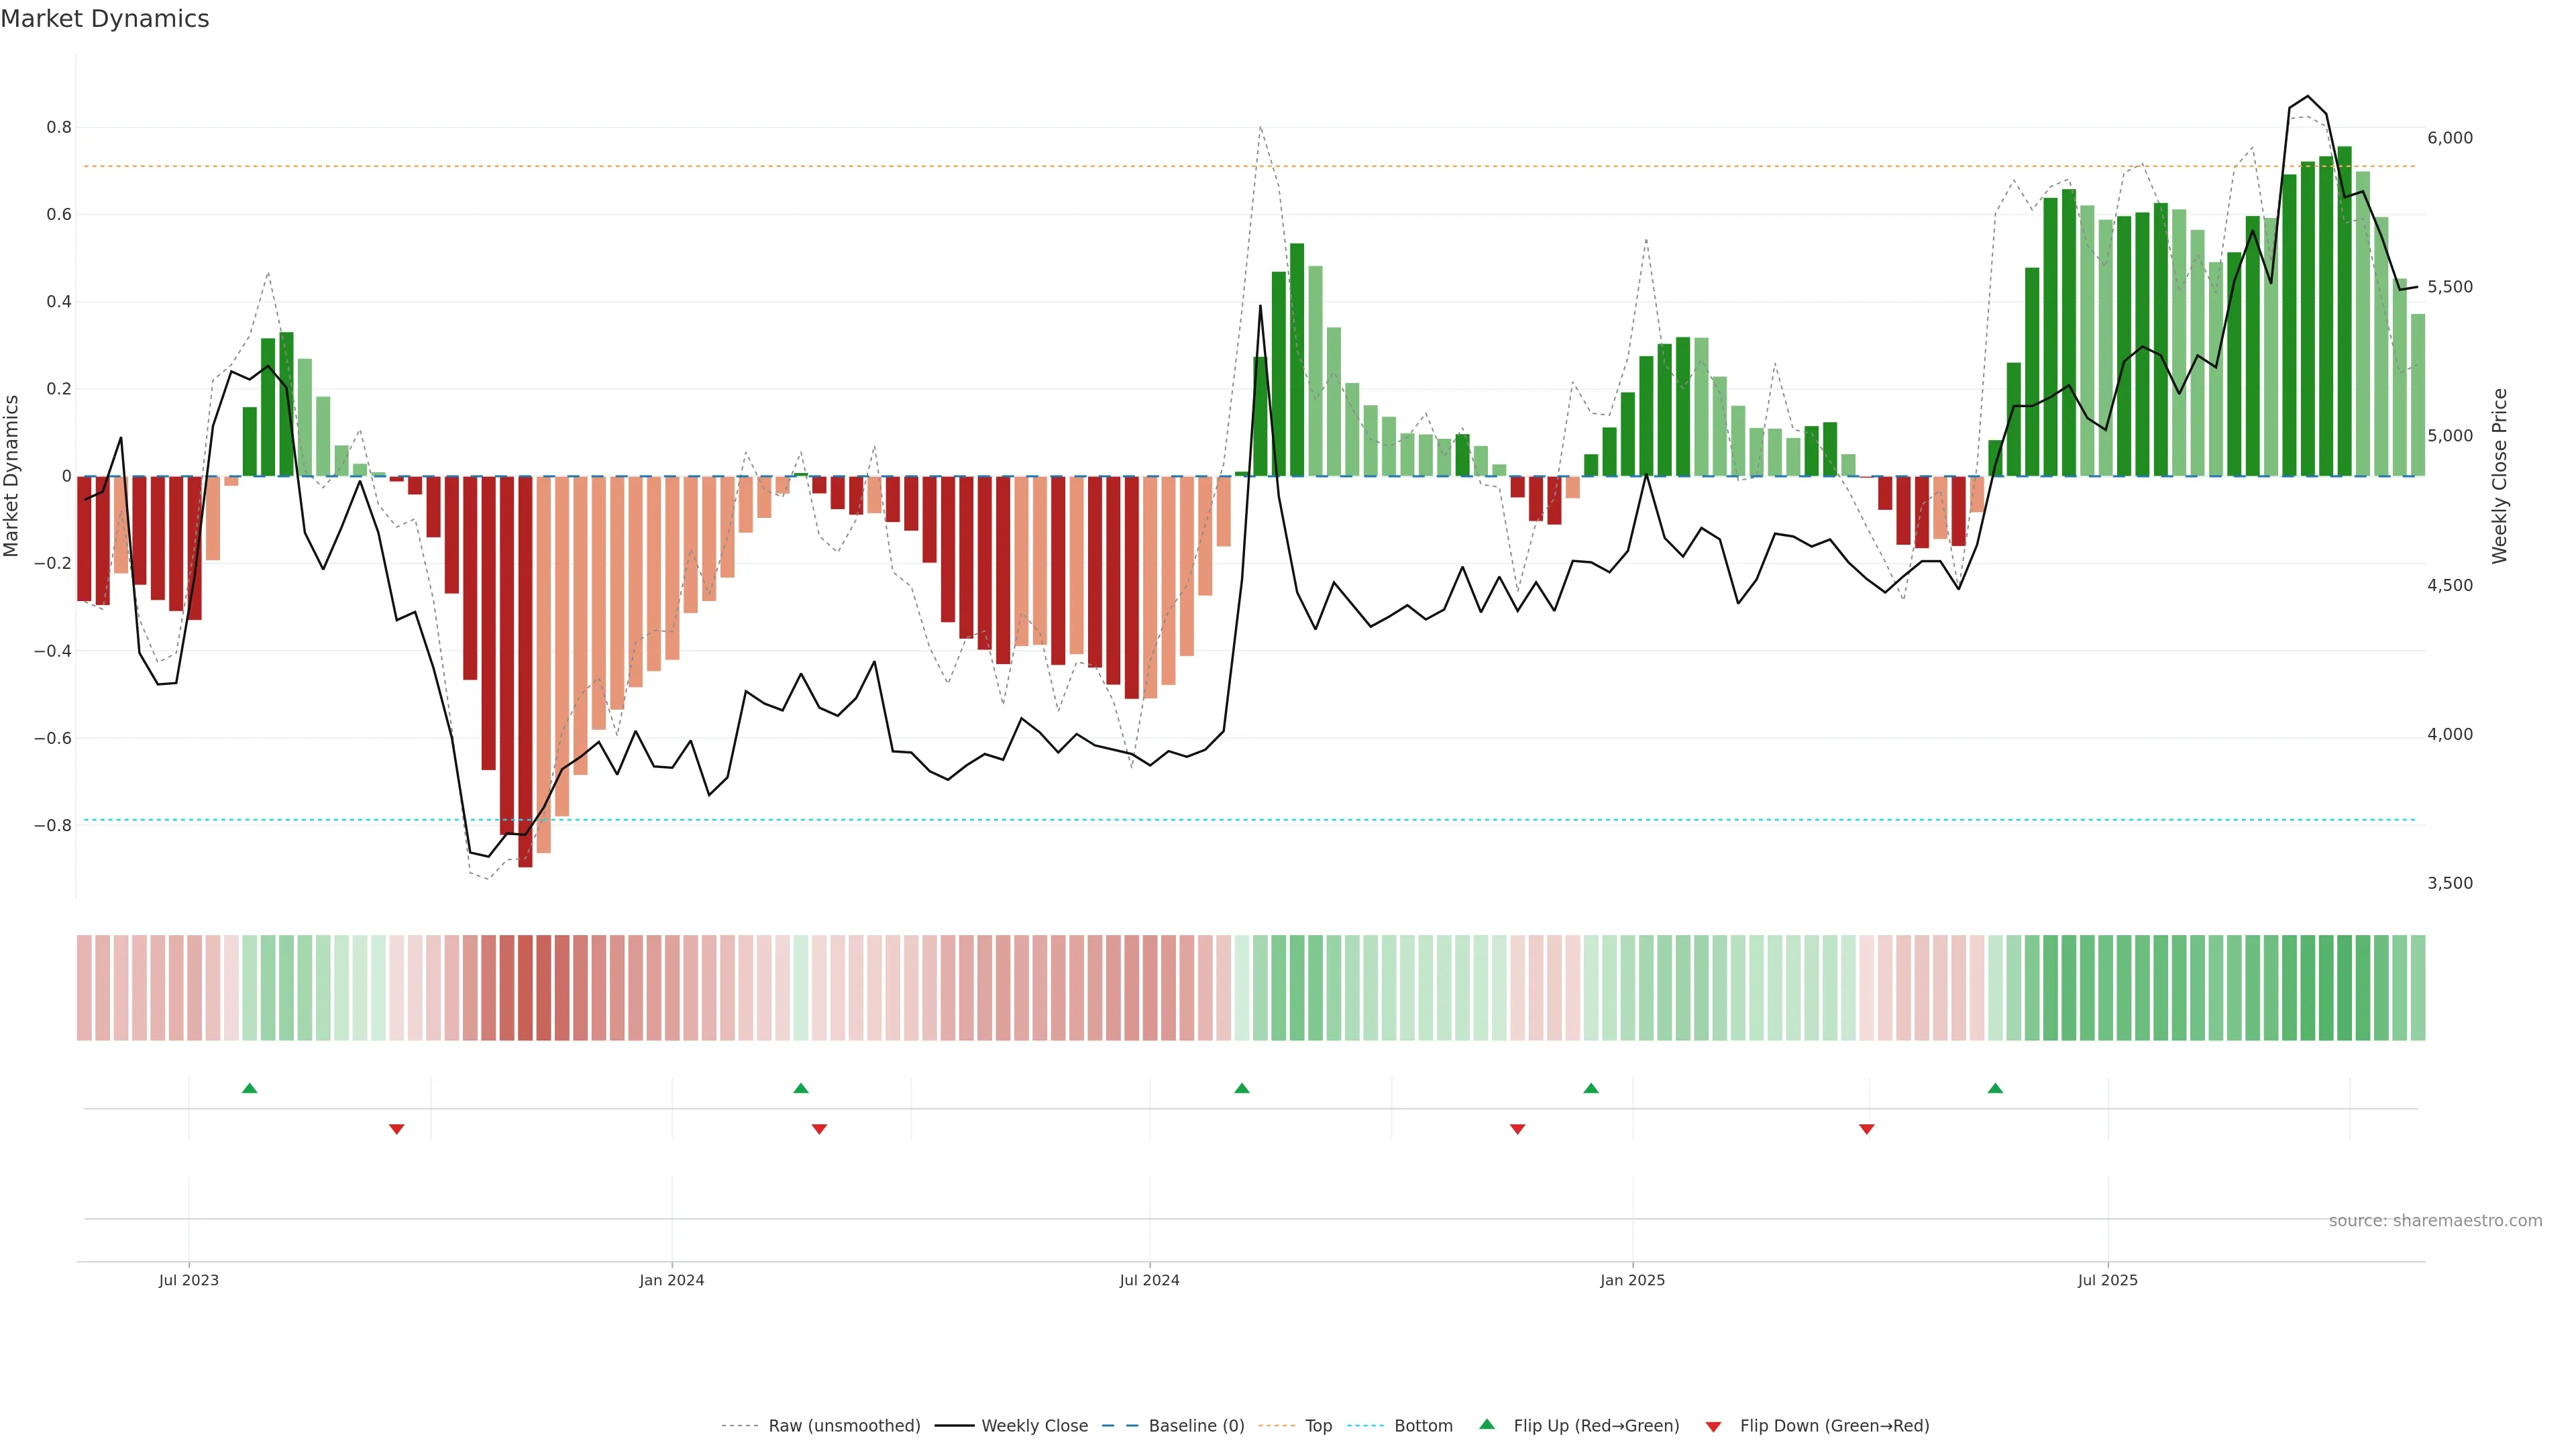Click the darkest red heatmap strip cell
Screen dimensions: 2576x1449
pos(525,988)
